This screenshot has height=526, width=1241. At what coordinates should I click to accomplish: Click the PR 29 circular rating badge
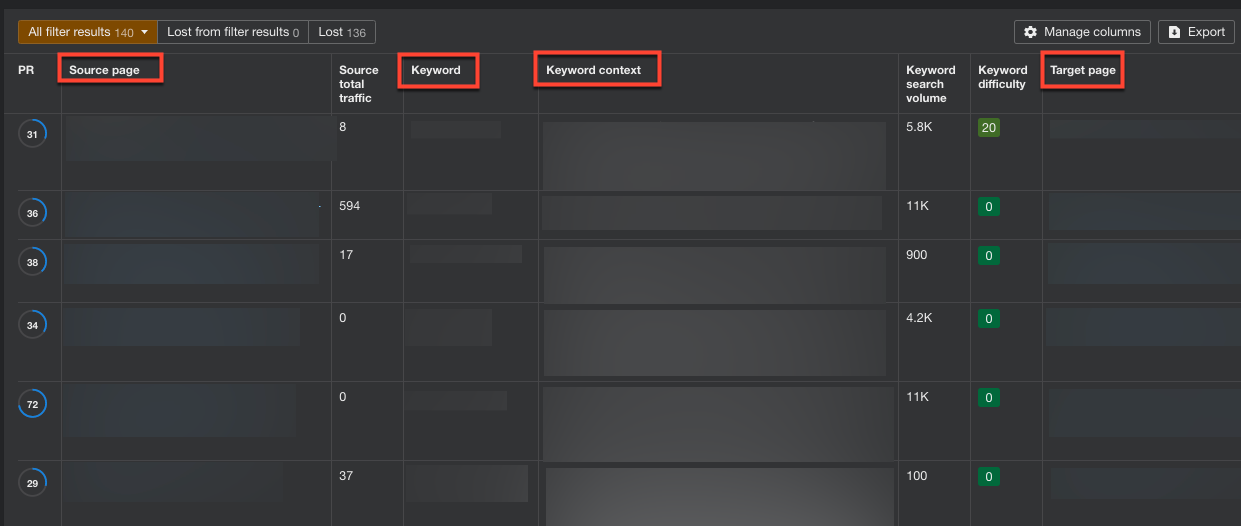point(32,483)
